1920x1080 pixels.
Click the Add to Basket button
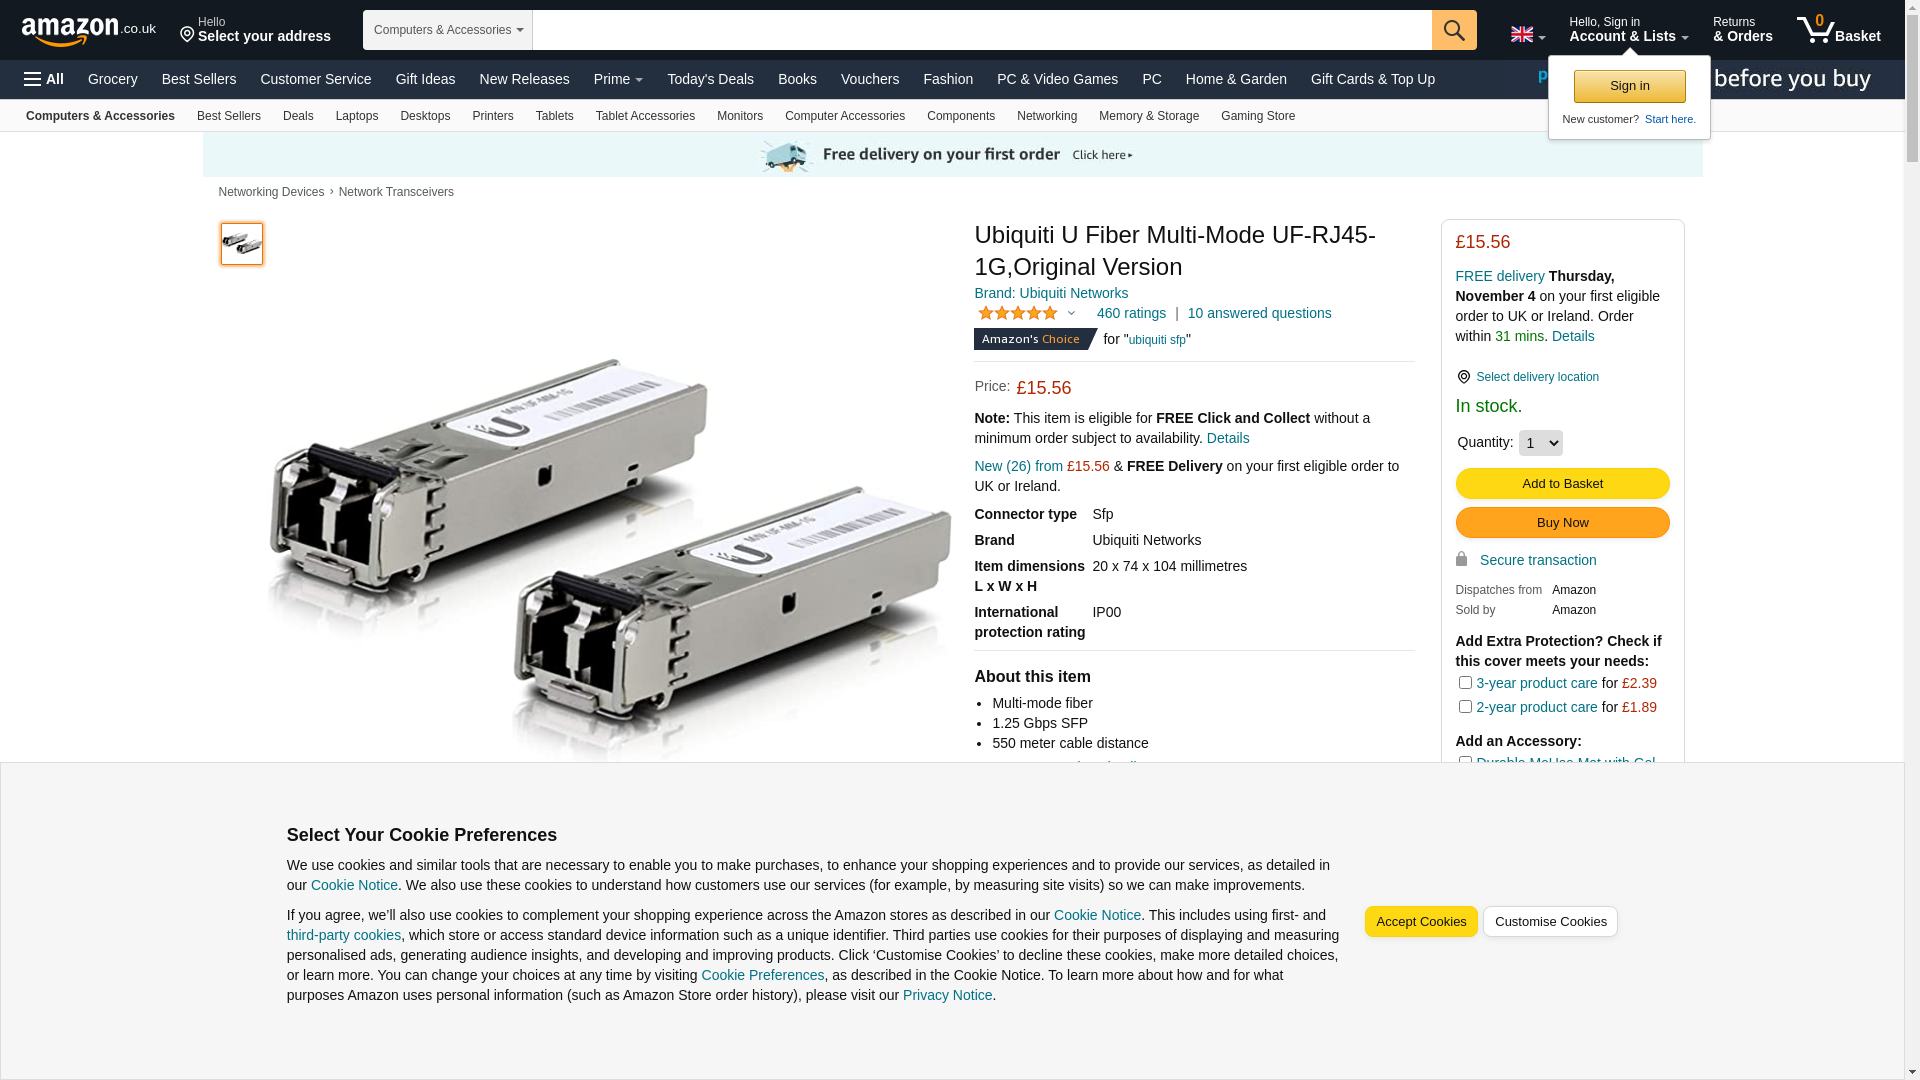click(x=1562, y=484)
